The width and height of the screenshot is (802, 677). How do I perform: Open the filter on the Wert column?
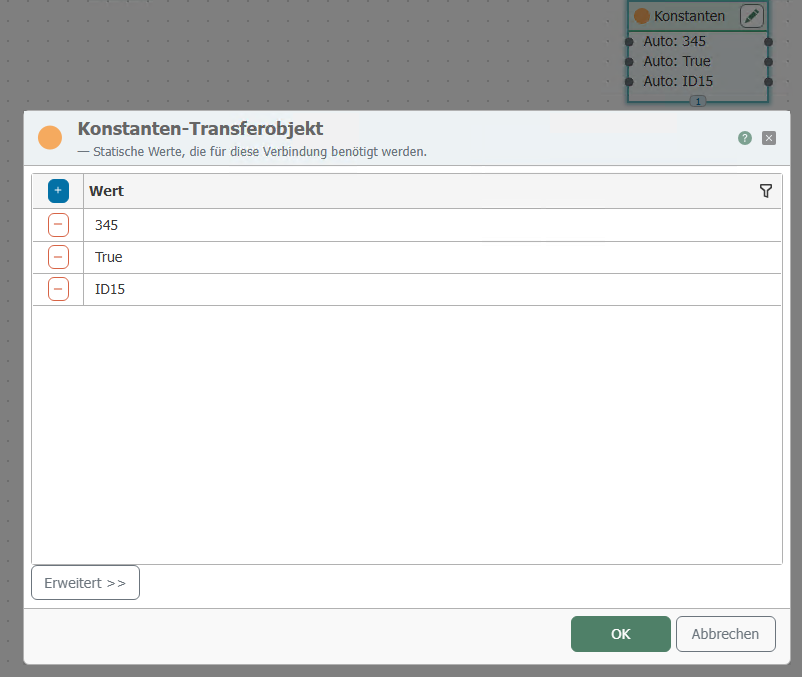[x=766, y=191]
